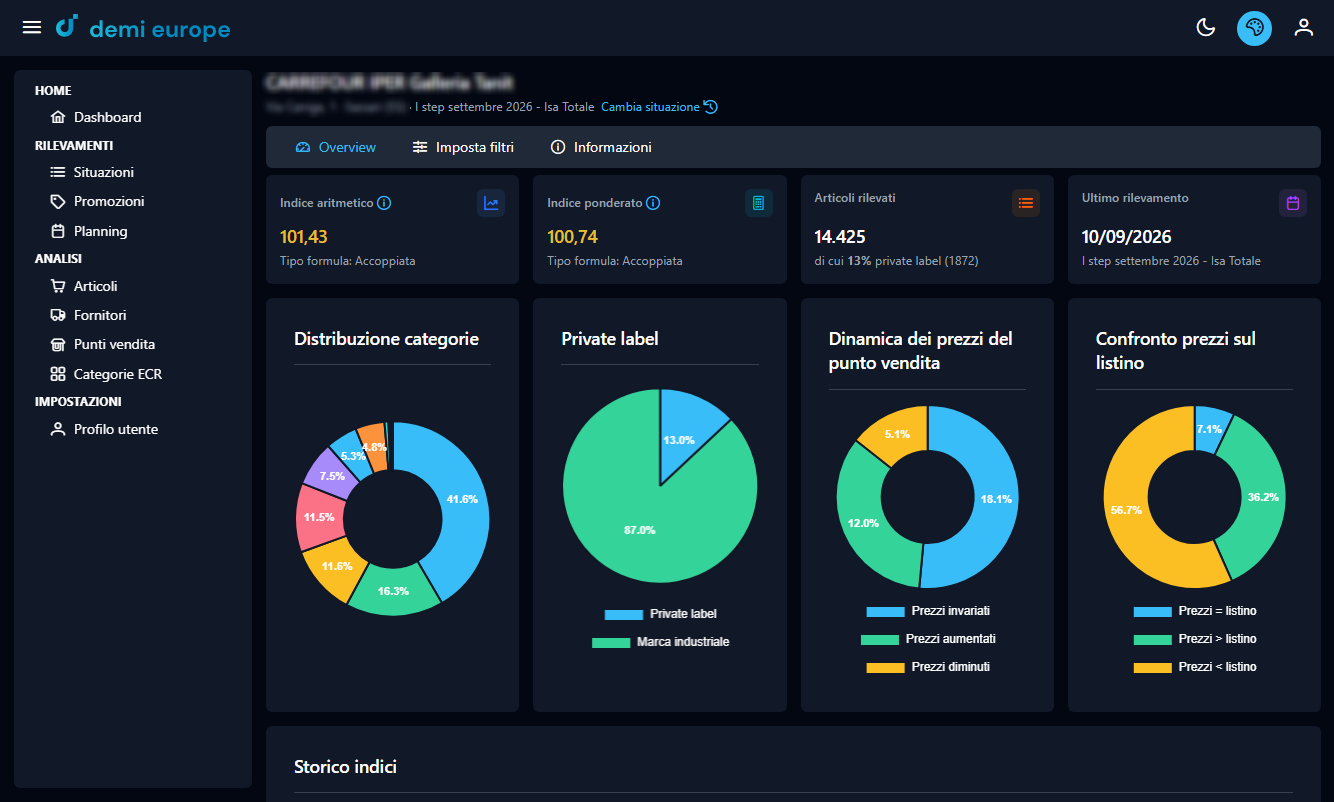Click calendar icon in Ultimo rilevamento card
The image size is (1334, 802).
1293,203
